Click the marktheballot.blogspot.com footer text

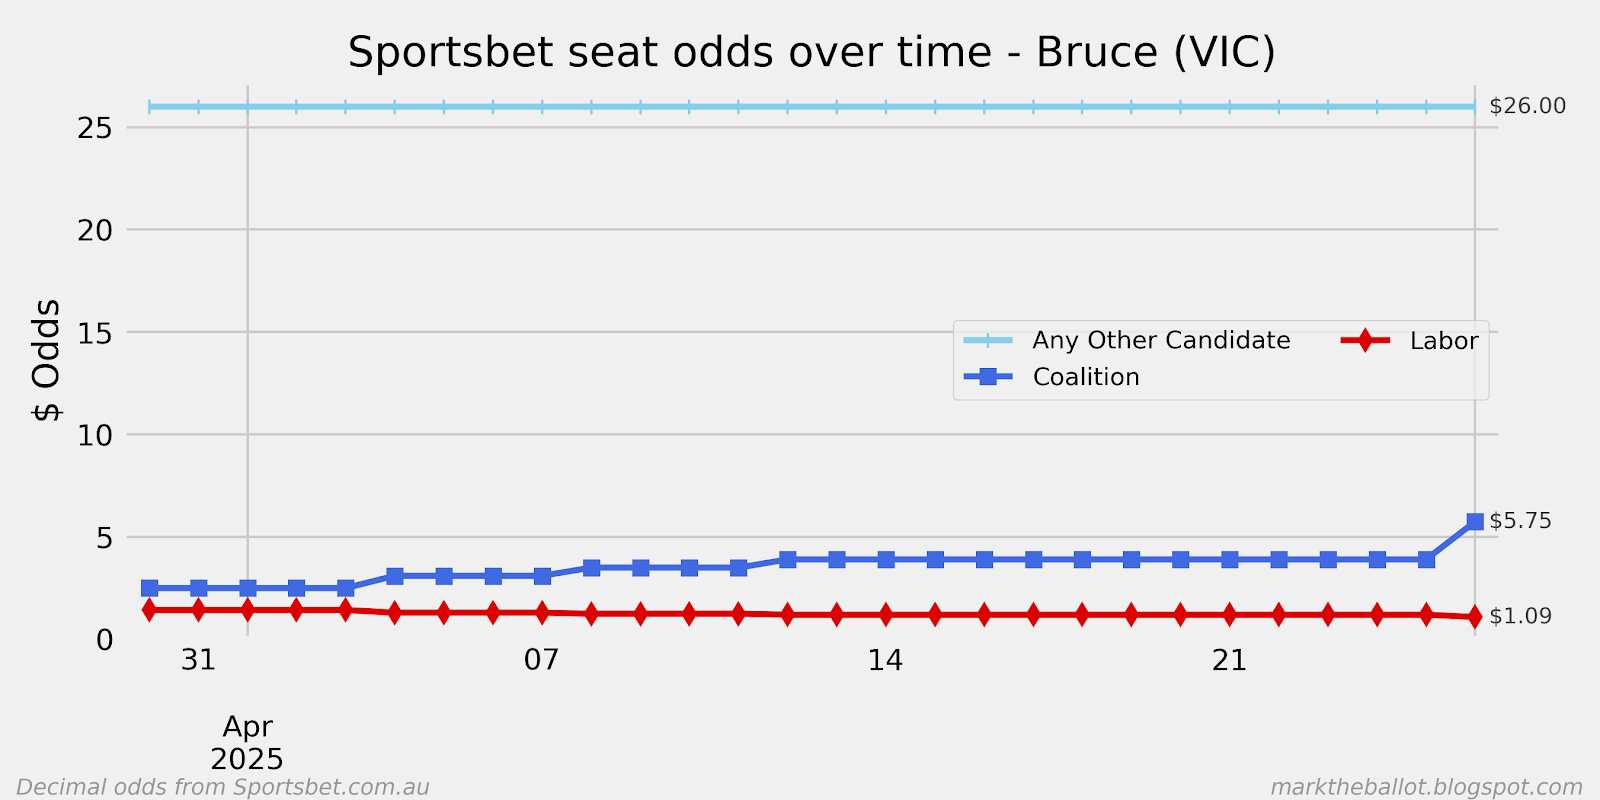(1426, 787)
